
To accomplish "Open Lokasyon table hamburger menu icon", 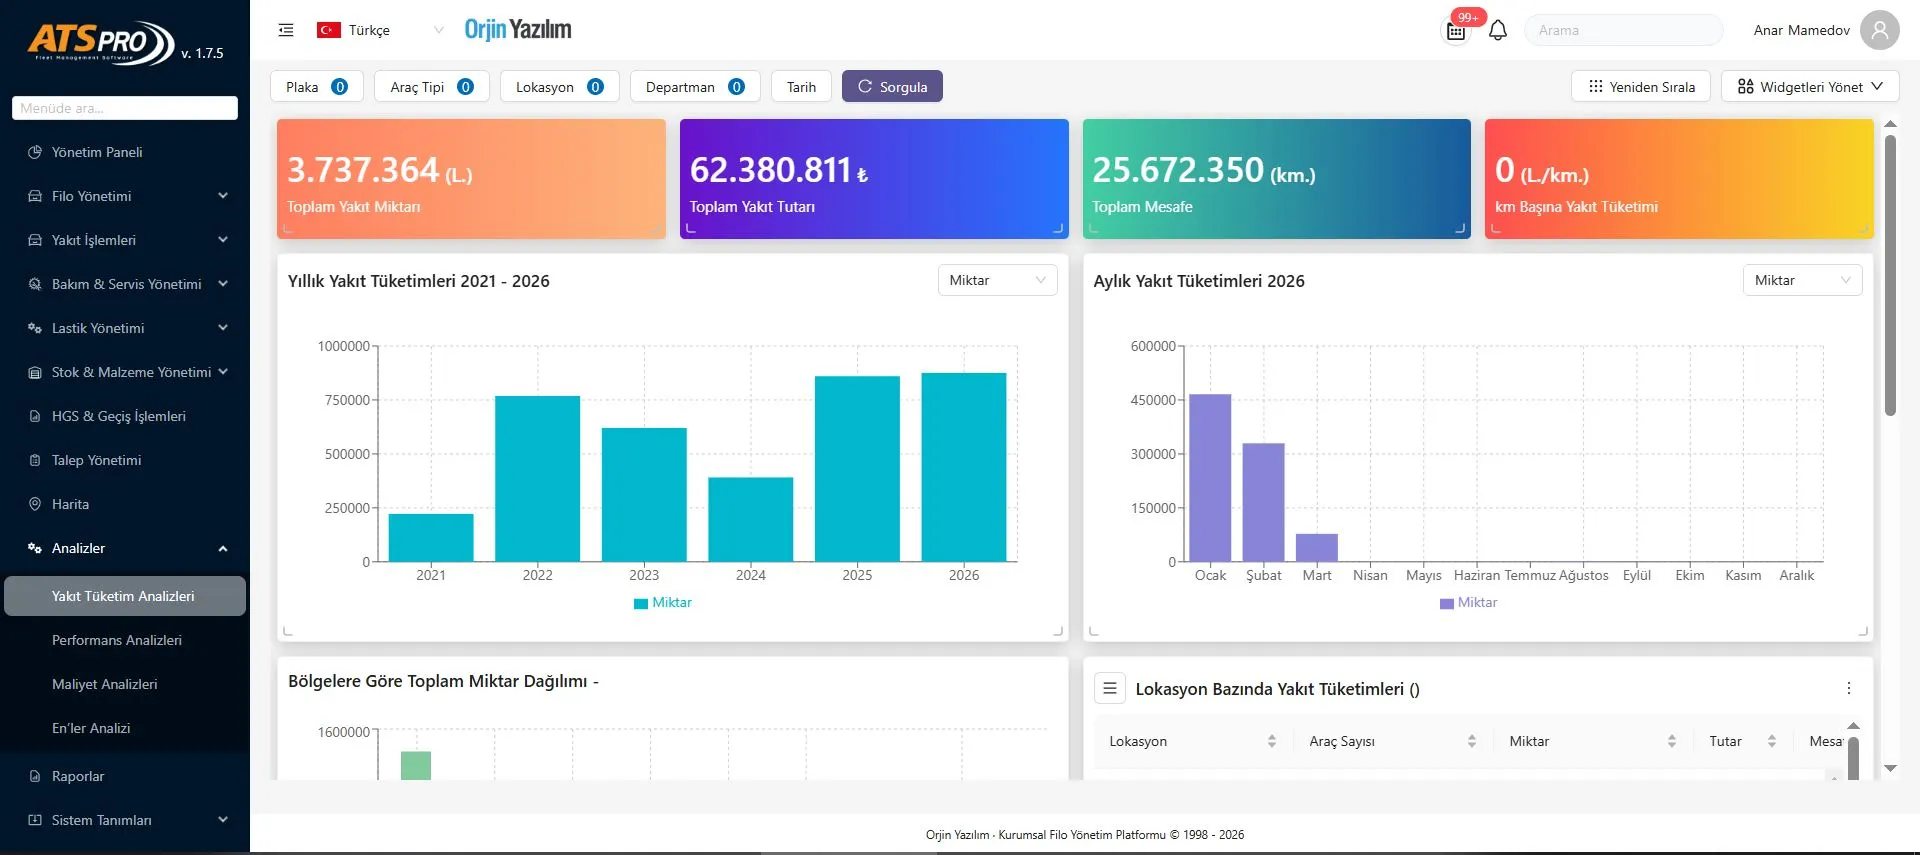I will click(x=1109, y=688).
